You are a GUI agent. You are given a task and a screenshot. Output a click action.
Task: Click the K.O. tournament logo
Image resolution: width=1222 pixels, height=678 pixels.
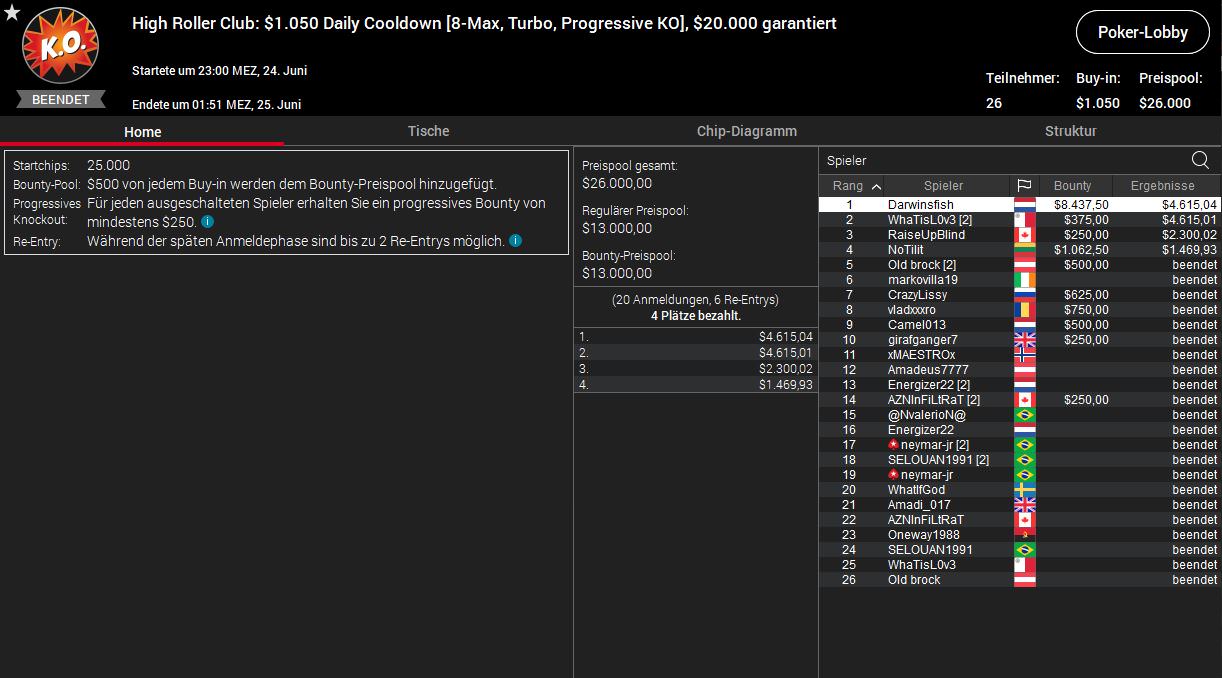point(60,47)
